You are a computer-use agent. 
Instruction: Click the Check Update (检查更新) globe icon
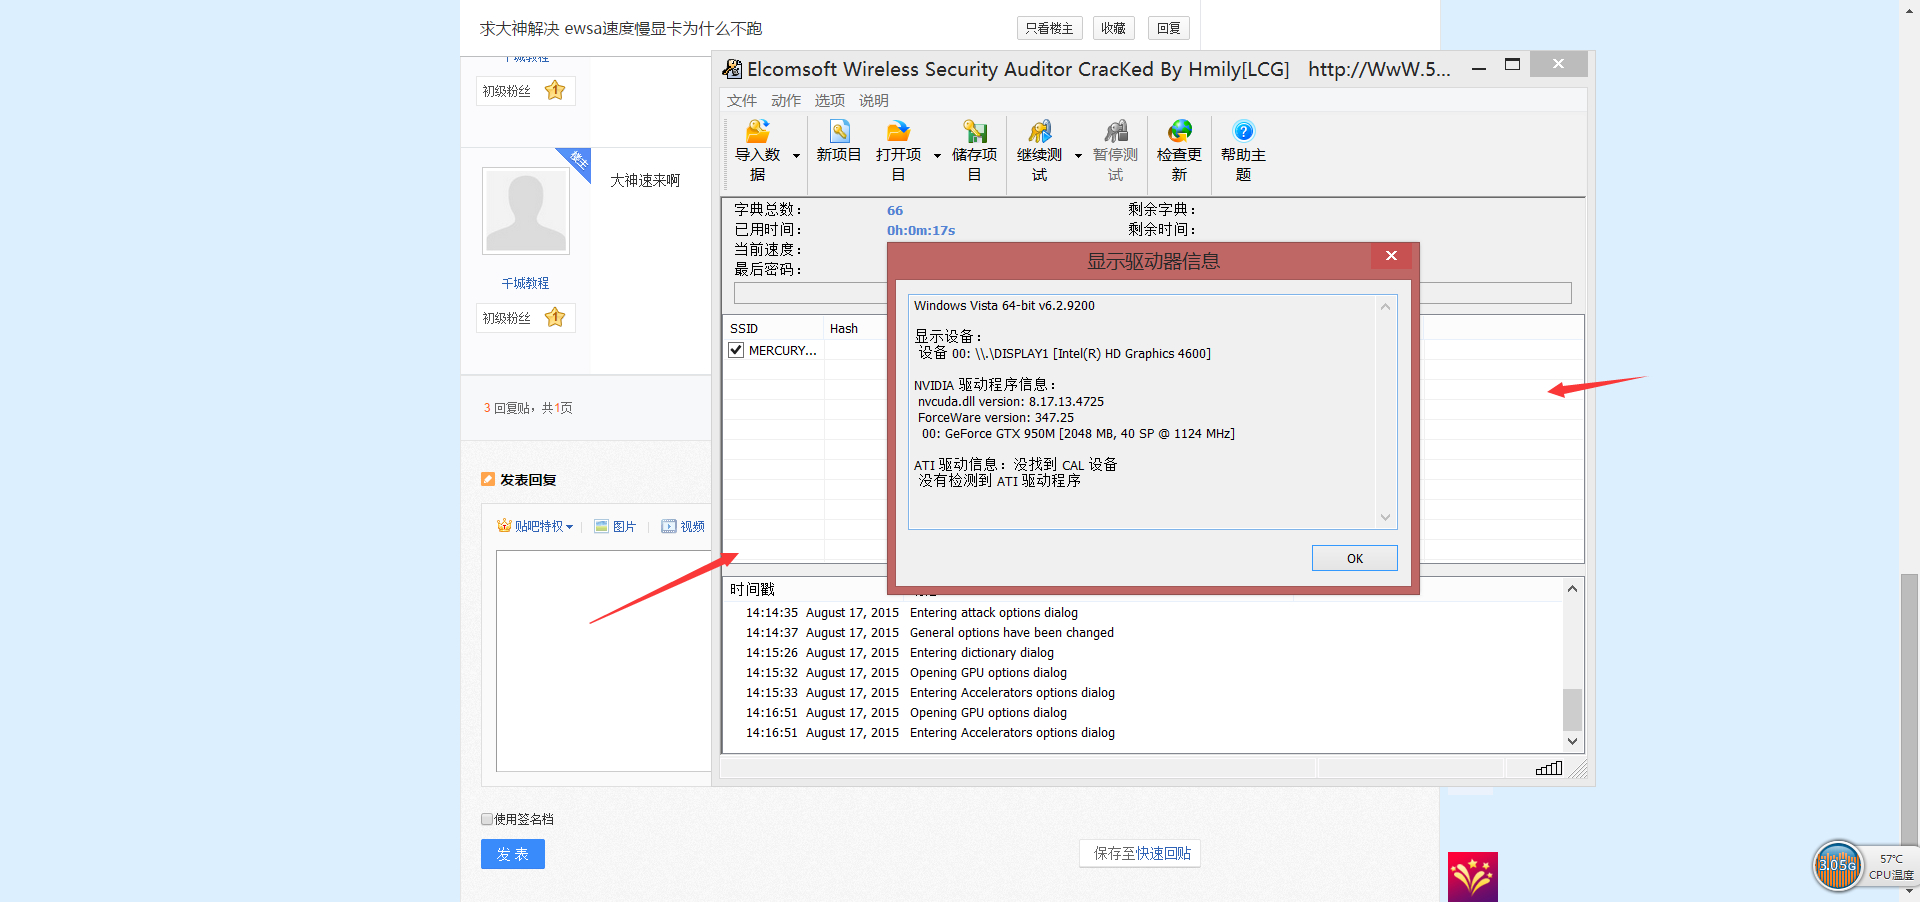[1180, 131]
